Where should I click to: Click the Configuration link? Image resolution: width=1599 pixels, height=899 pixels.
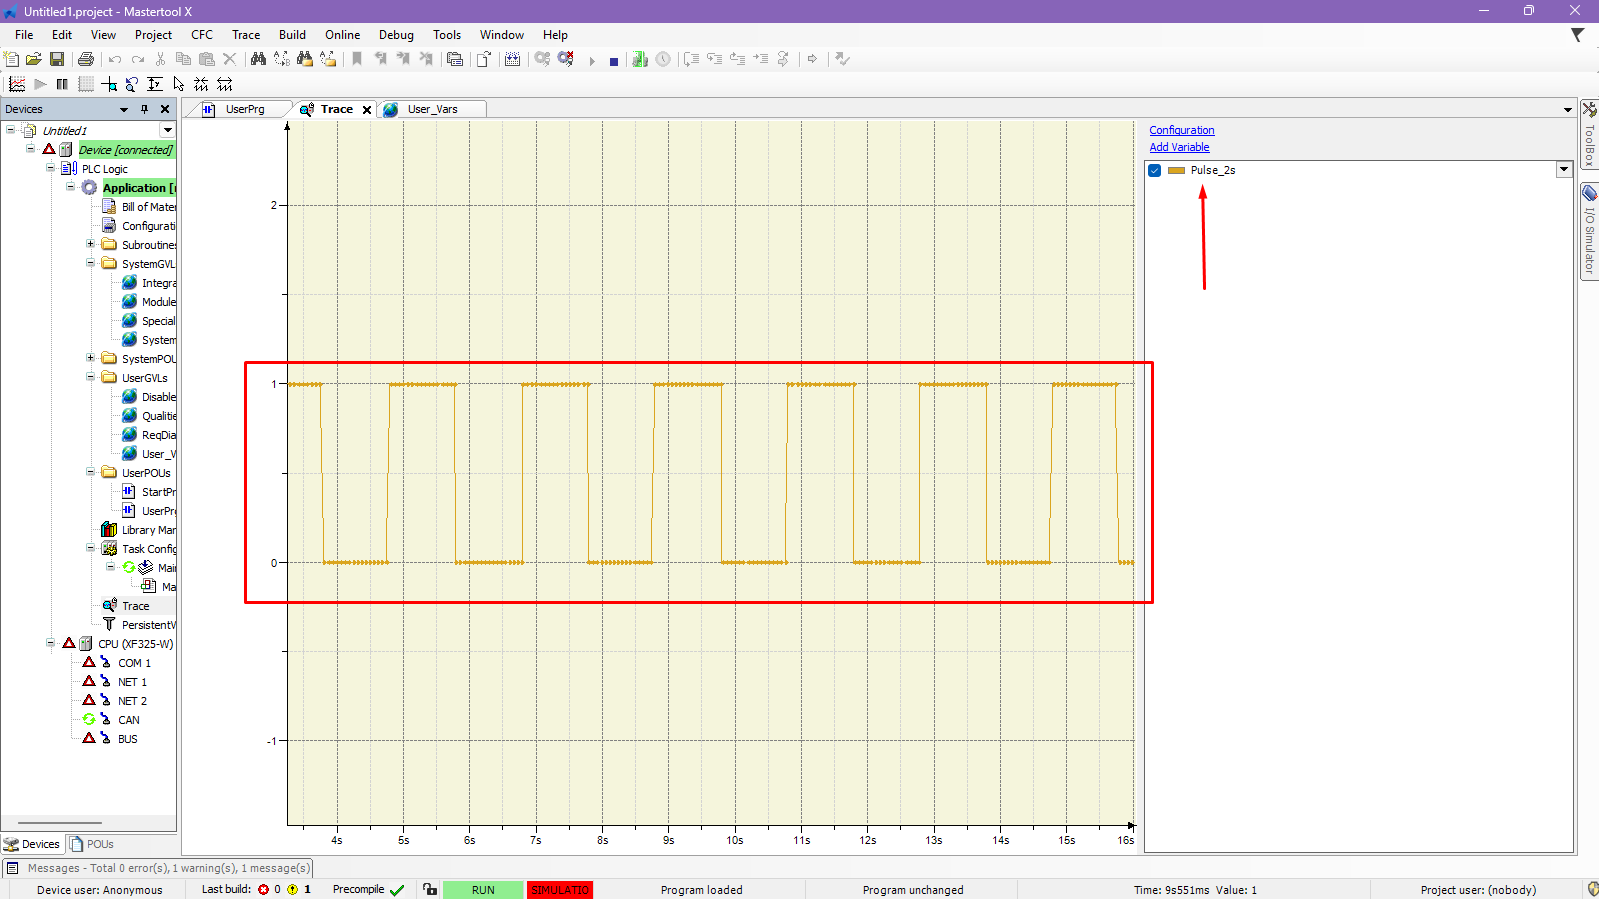point(1181,131)
